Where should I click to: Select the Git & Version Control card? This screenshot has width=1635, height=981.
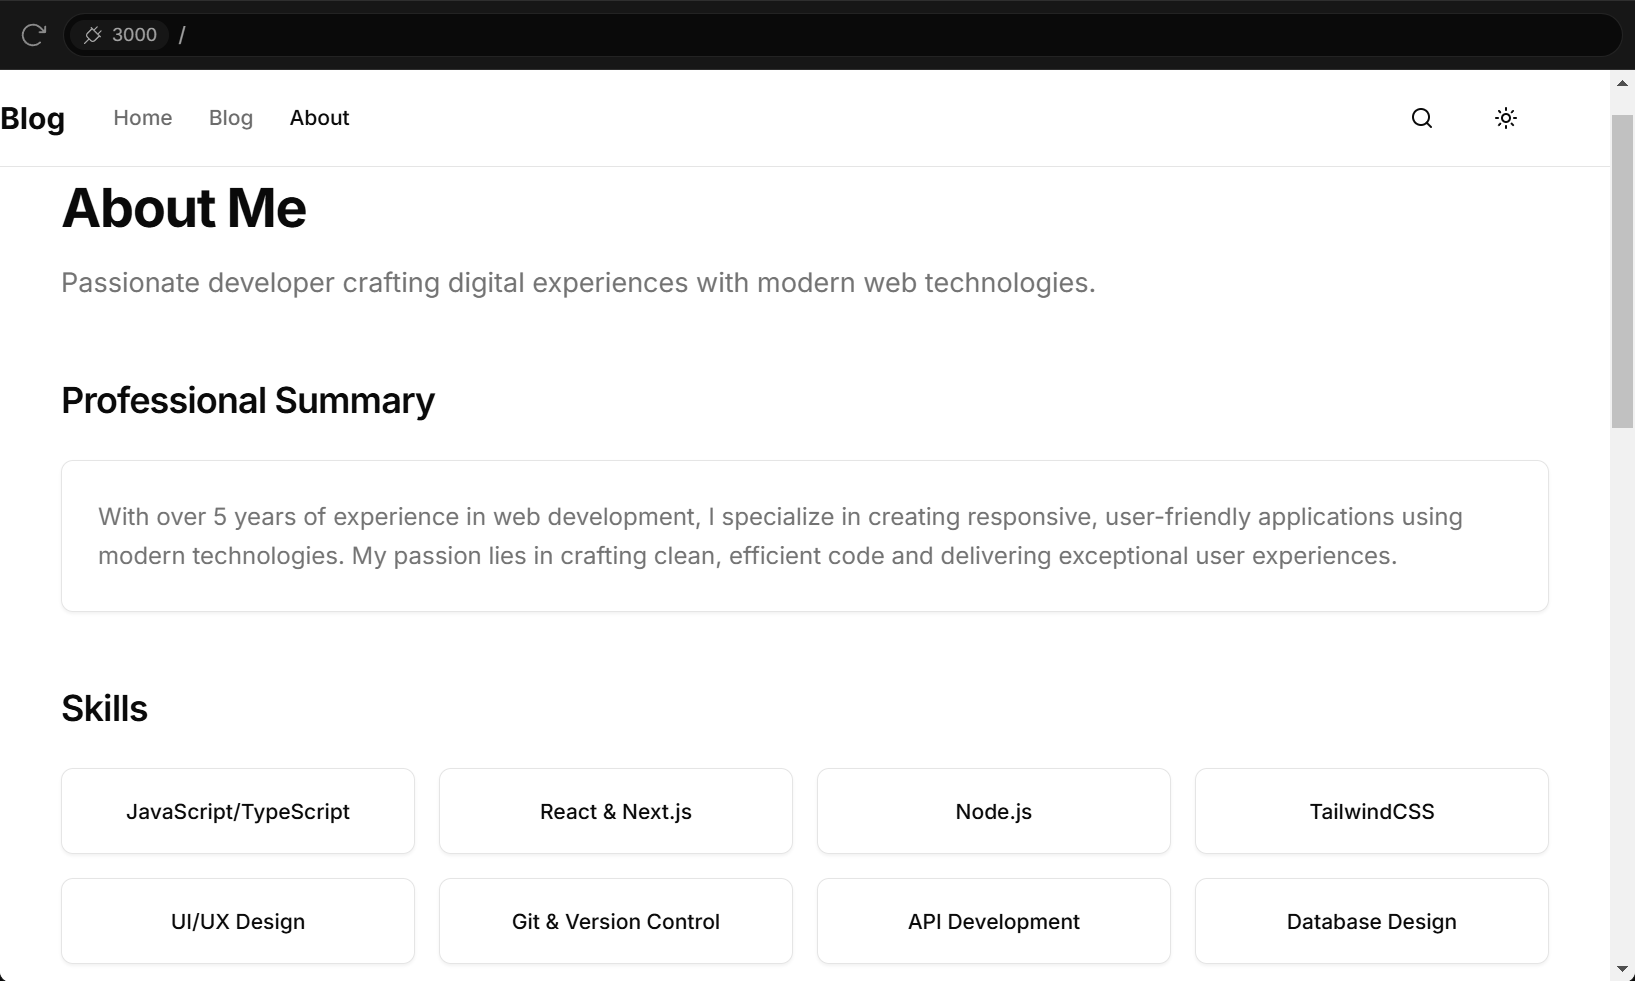click(616, 921)
